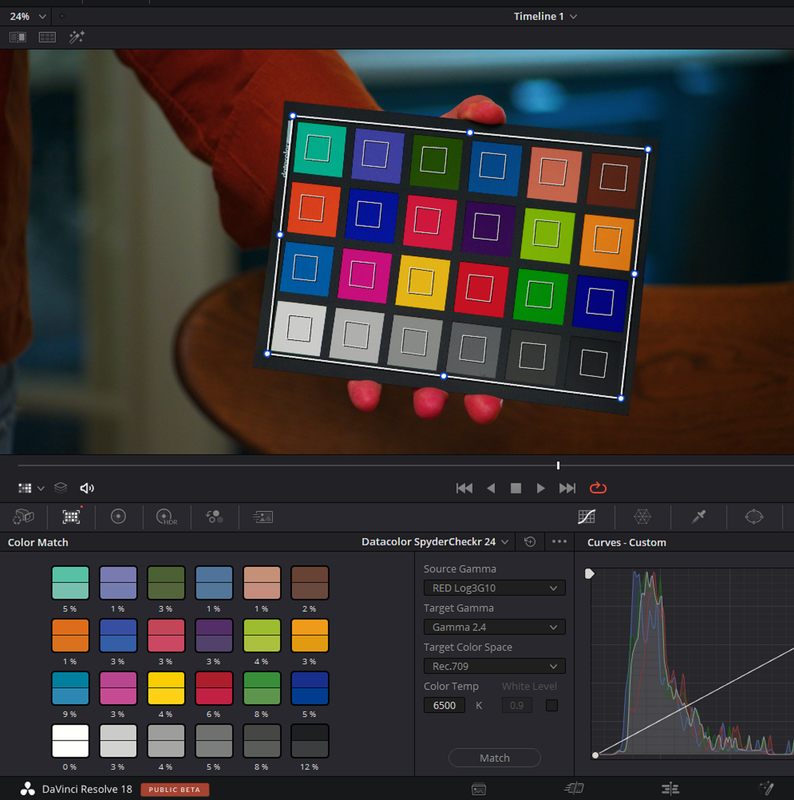Stop playback
Image resolution: width=794 pixels, height=800 pixels.
click(x=516, y=488)
